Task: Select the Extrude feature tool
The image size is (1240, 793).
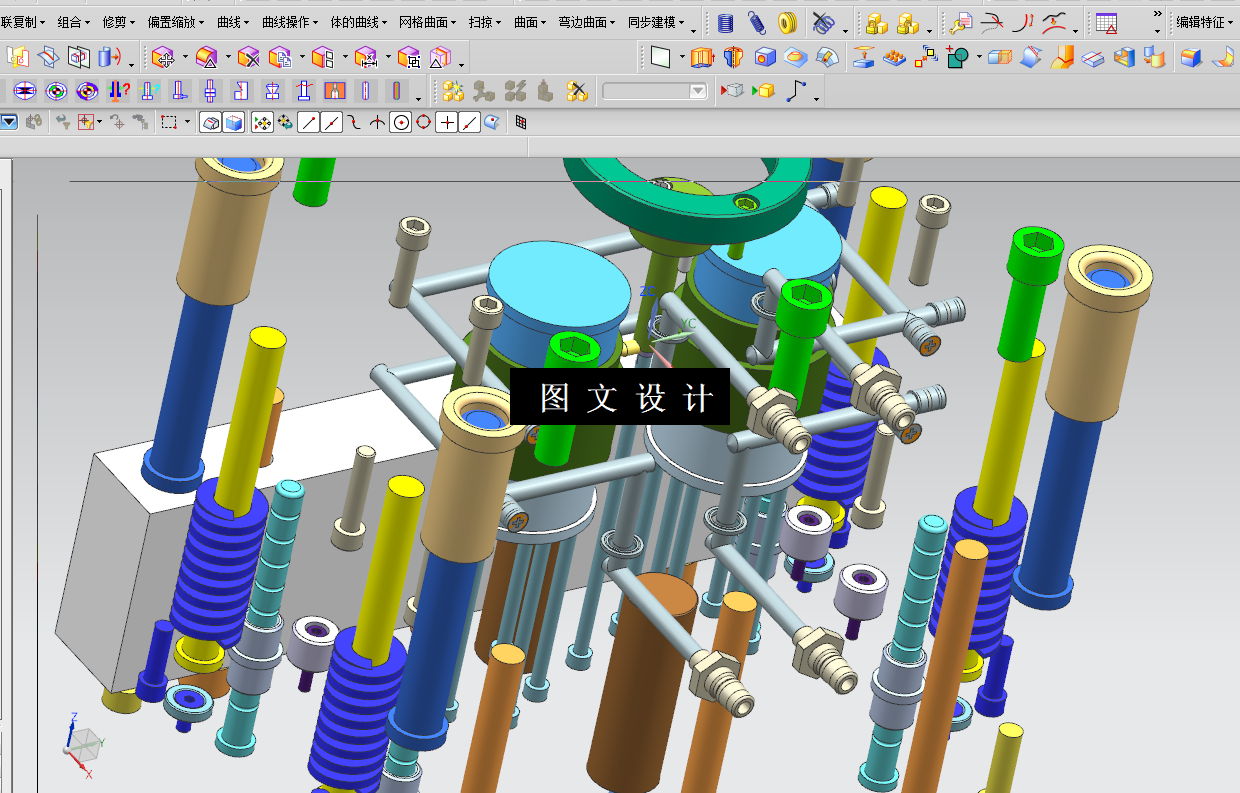Action: pyautogui.click(x=703, y=58)
